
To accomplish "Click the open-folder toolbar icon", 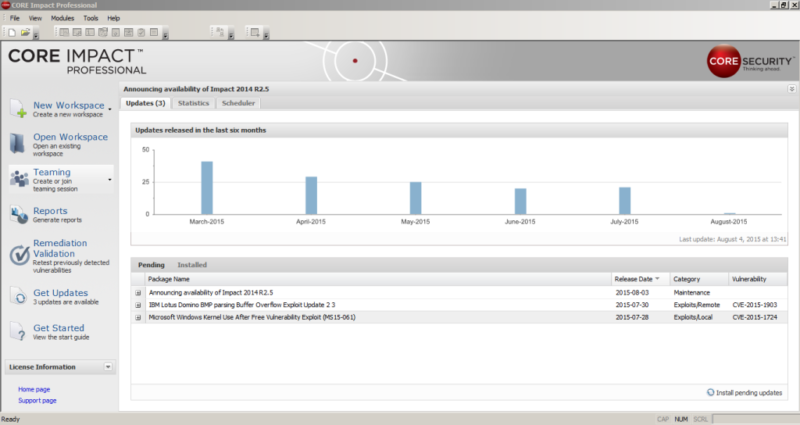I will tap(25, 33).
